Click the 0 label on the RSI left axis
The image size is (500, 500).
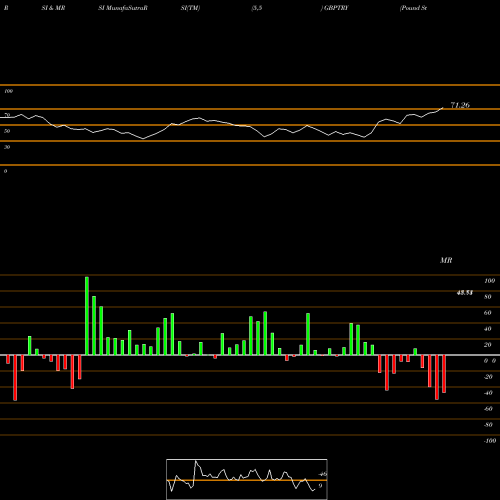click(x=5, y=171)
